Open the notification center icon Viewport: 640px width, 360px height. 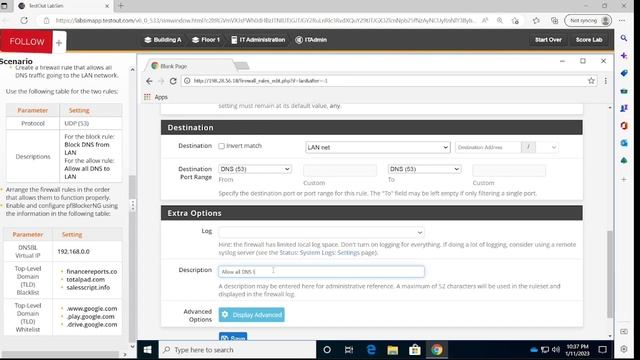[x=602, y=350]
